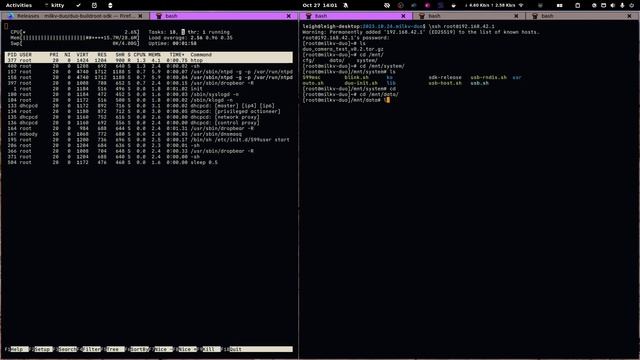Sort htop by the PID column header
The height and width of the screenshot is (360, 640).
[x=12, y=55]
